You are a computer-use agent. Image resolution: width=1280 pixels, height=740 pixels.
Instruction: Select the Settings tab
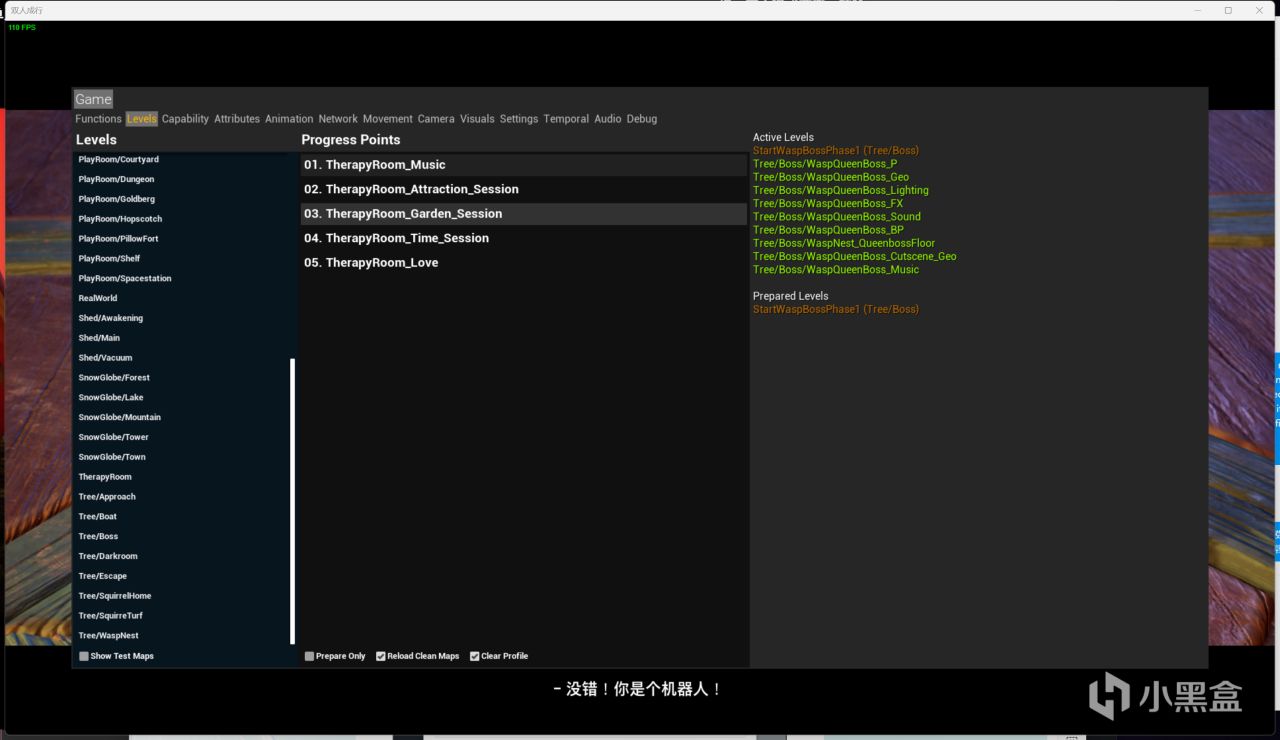click(519, 119)
